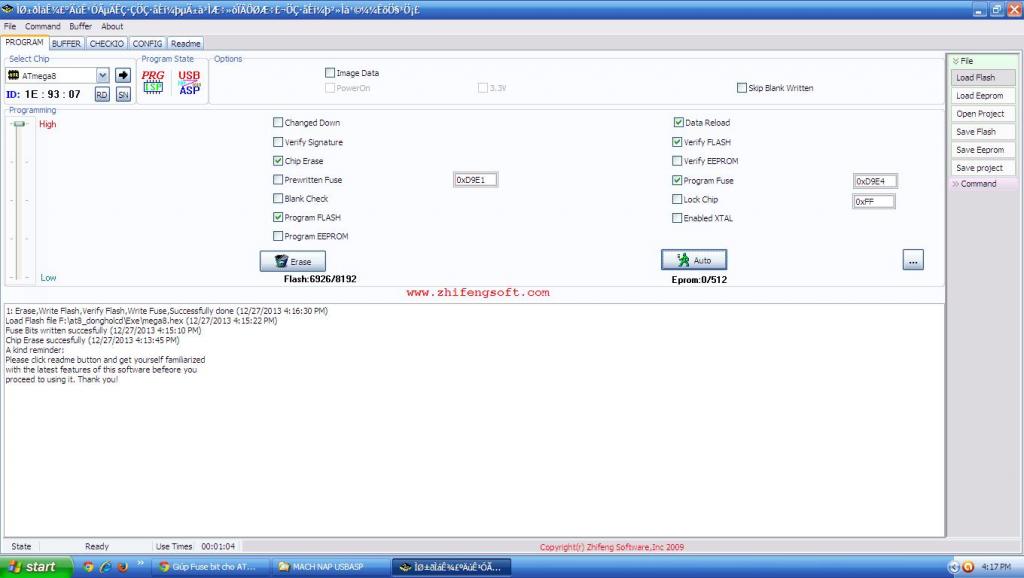Viewport: 1024px width, 578px height.
Task: Switch to the CHECKIO tab
Action: click(106, 43)
